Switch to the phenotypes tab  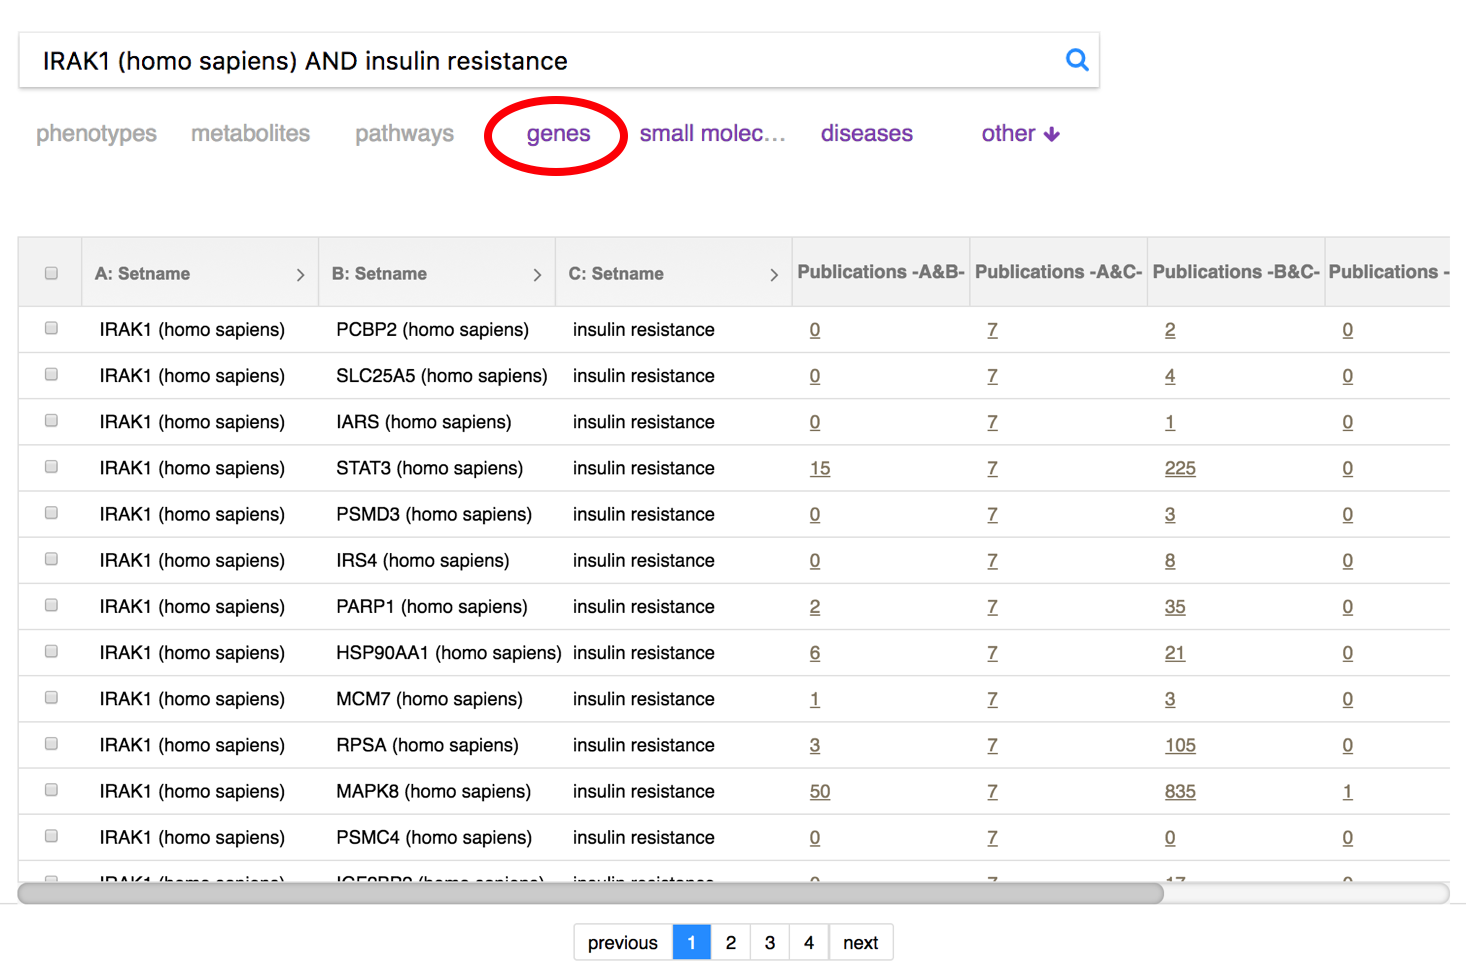[96, 134]
